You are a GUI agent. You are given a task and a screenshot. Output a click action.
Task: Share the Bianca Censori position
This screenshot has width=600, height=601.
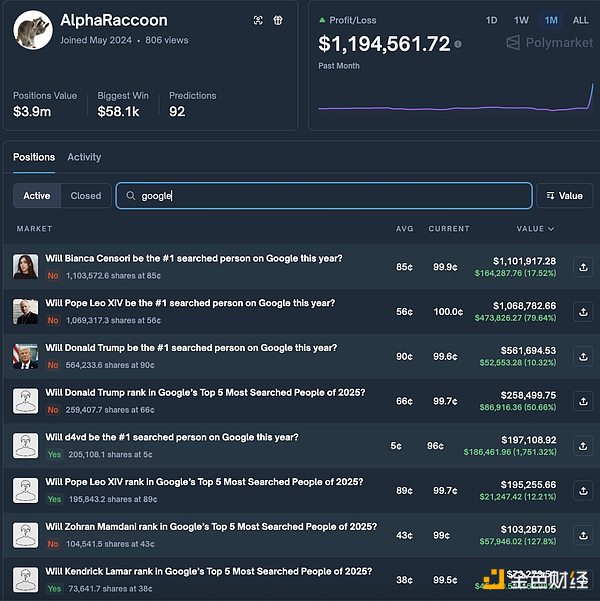click(582, 266)
